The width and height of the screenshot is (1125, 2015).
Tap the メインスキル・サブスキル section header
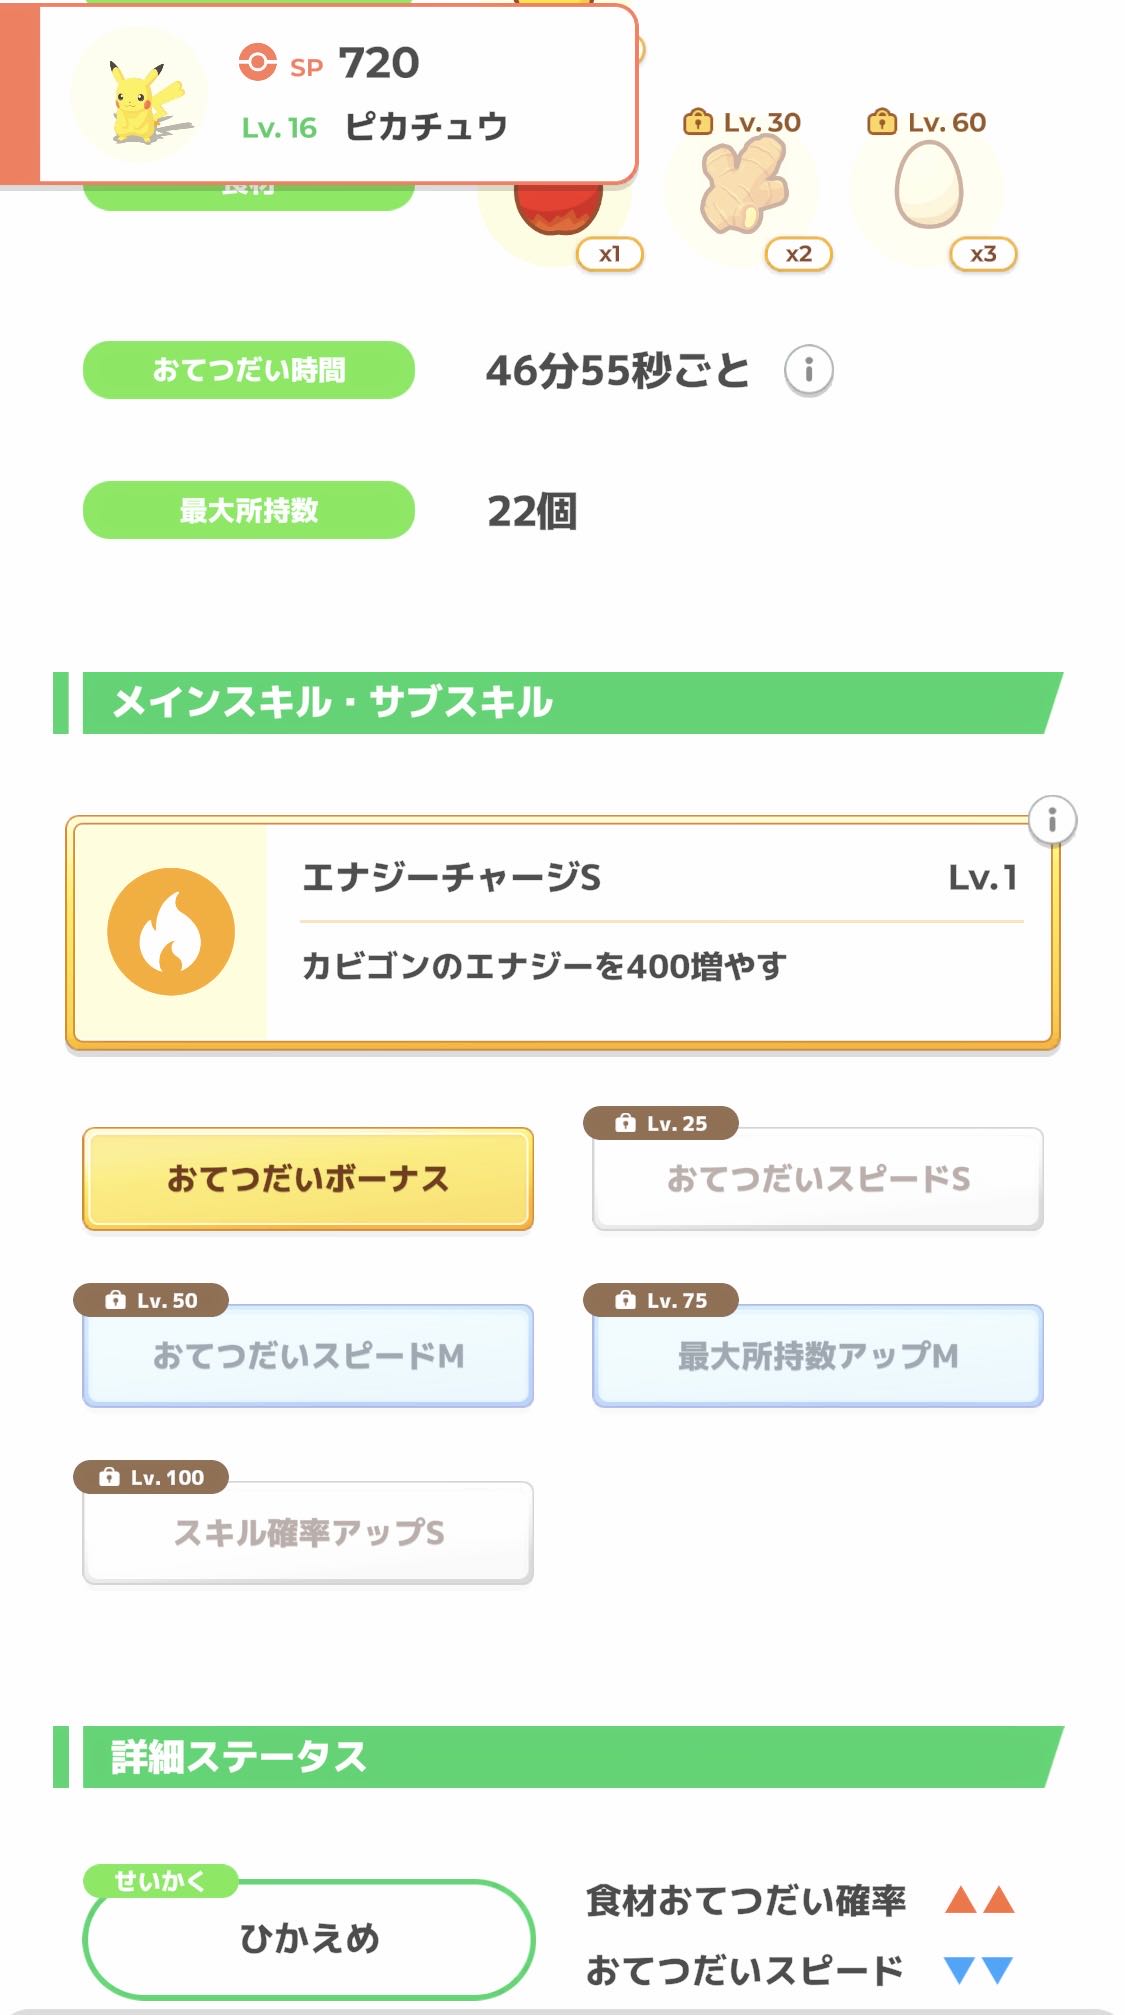click(560, 703)
